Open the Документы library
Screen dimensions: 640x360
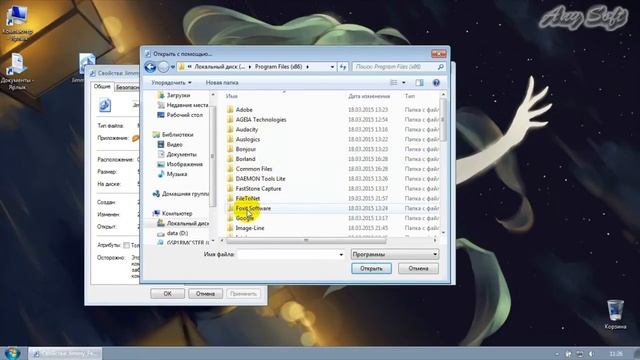177,154
